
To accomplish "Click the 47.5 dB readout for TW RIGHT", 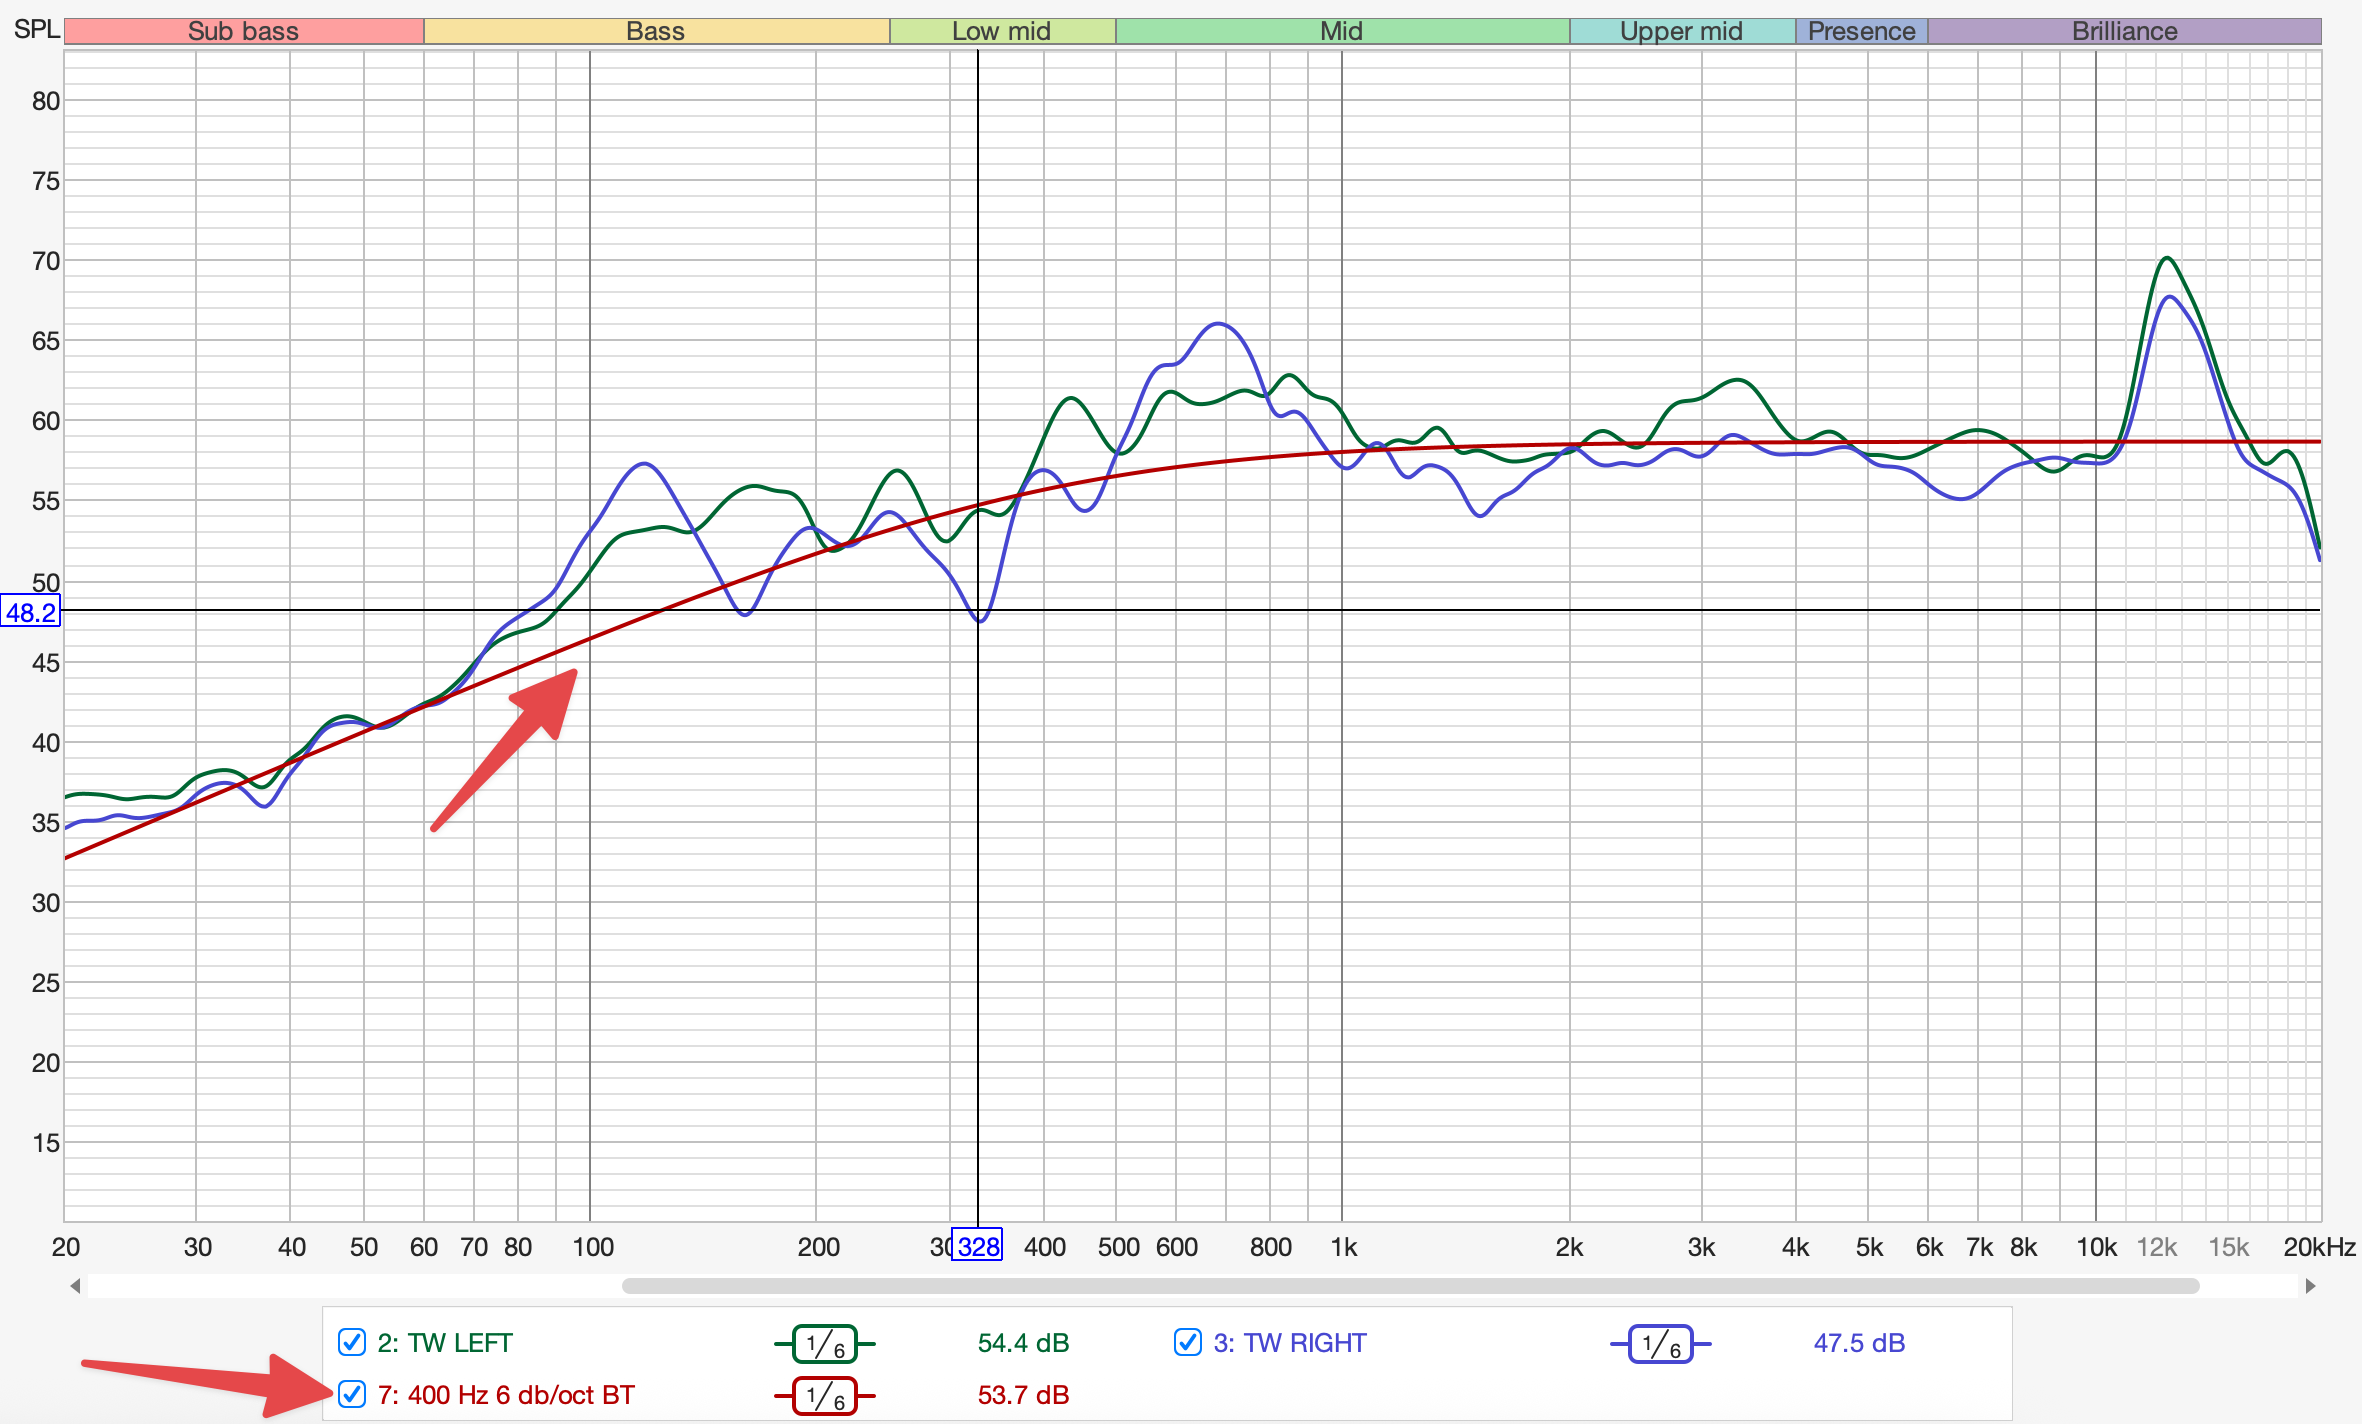I will click(1859, 1343).
